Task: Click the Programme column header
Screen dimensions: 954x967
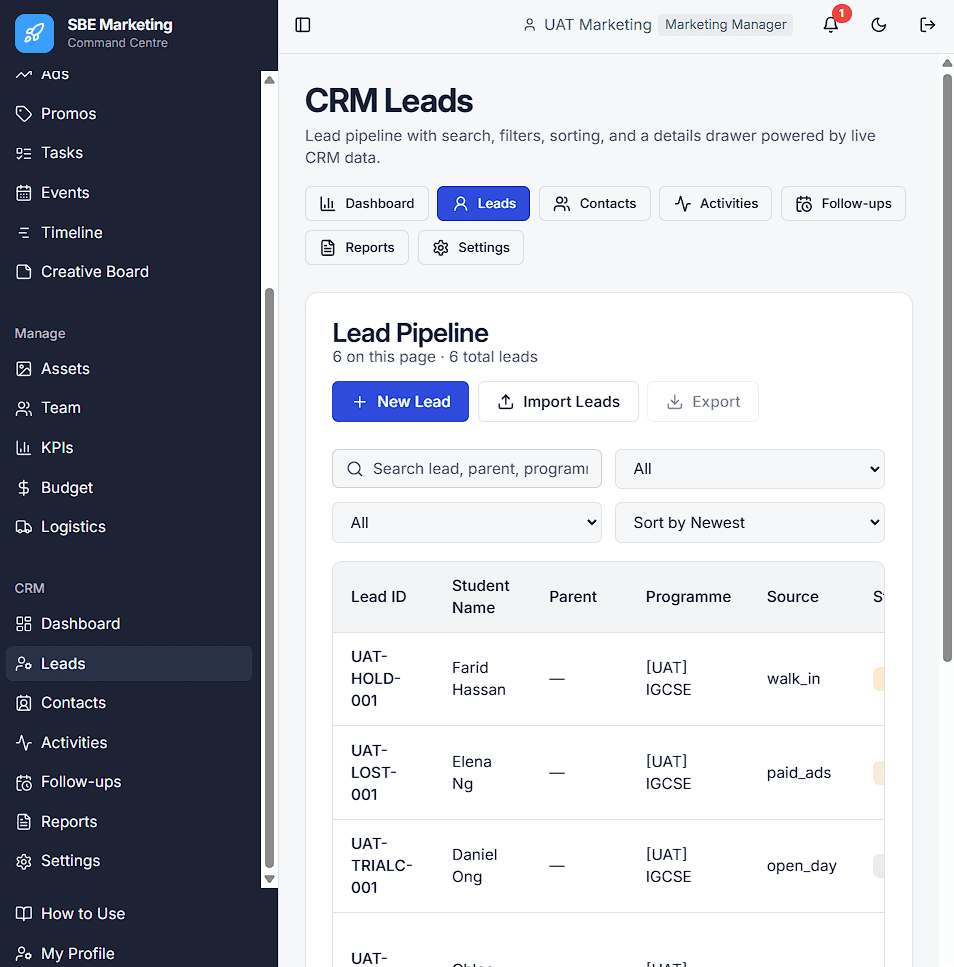Action: click(688, 597)
